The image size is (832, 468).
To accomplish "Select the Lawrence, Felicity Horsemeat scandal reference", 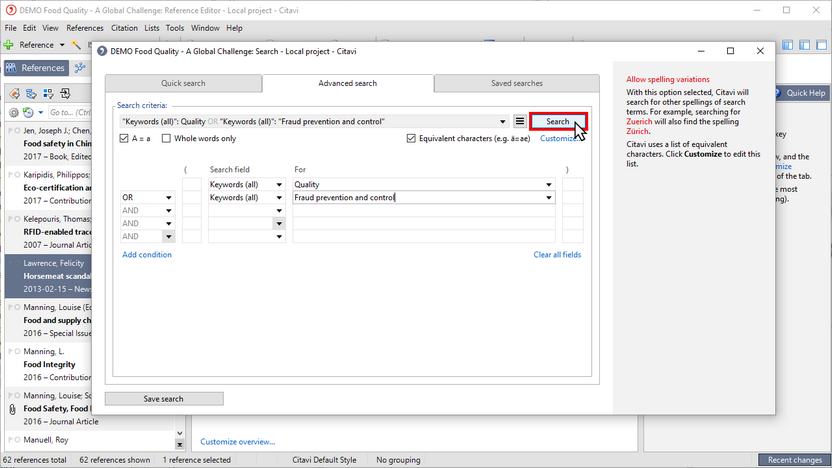I will click(x=48, y=276).
